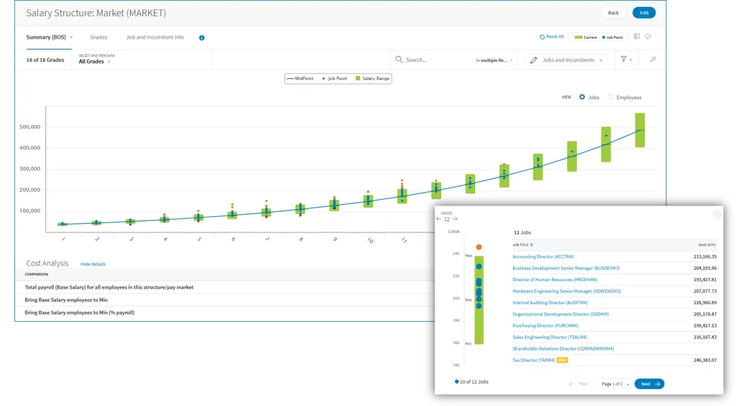The image size is (750, 406).
Task: Expand the Summary (BOS) tab dropdown arrow
Action: click(71, 37)
